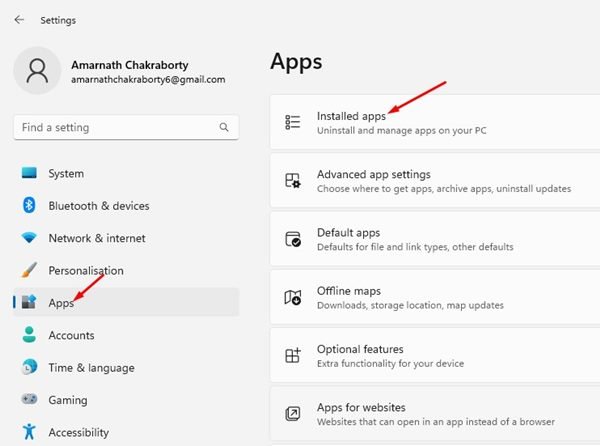Viewport: 600px width, 446px height.
Task: Click the Accounts person icon
Action: [29, 335]
